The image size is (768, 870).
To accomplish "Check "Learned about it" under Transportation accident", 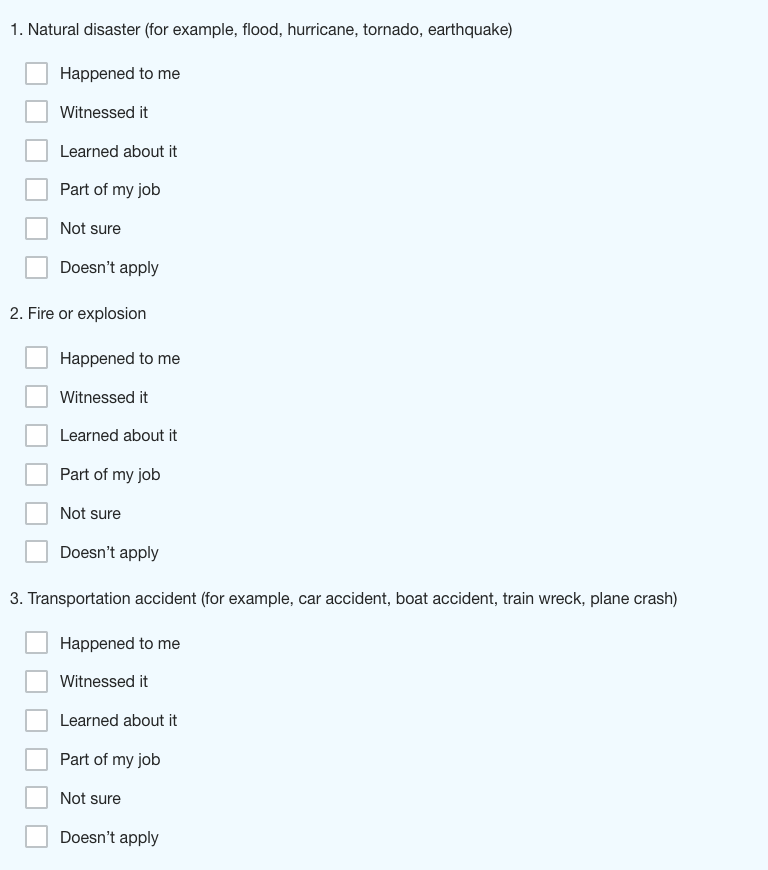I will click(x=37, y=719).
